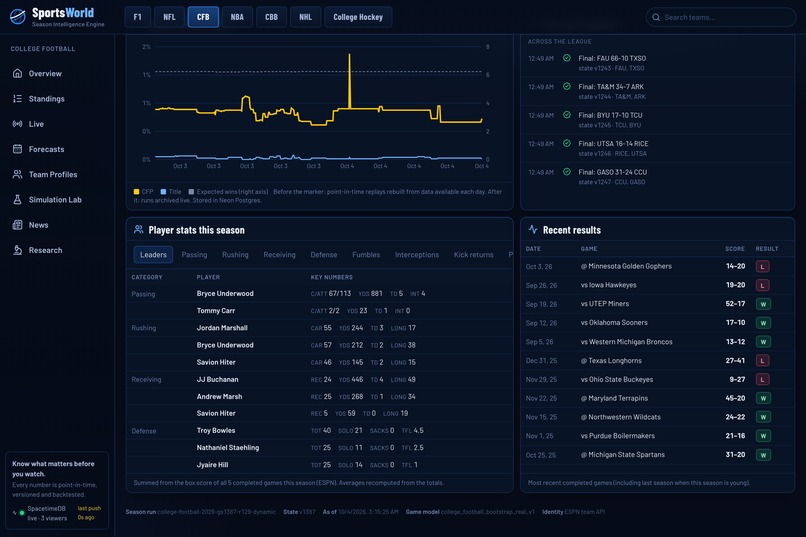This screenshot has height=537, width=806.
Task: Click W result badge for UTEP Miners game
Action: pyautogui.click(x=763, y=304)
